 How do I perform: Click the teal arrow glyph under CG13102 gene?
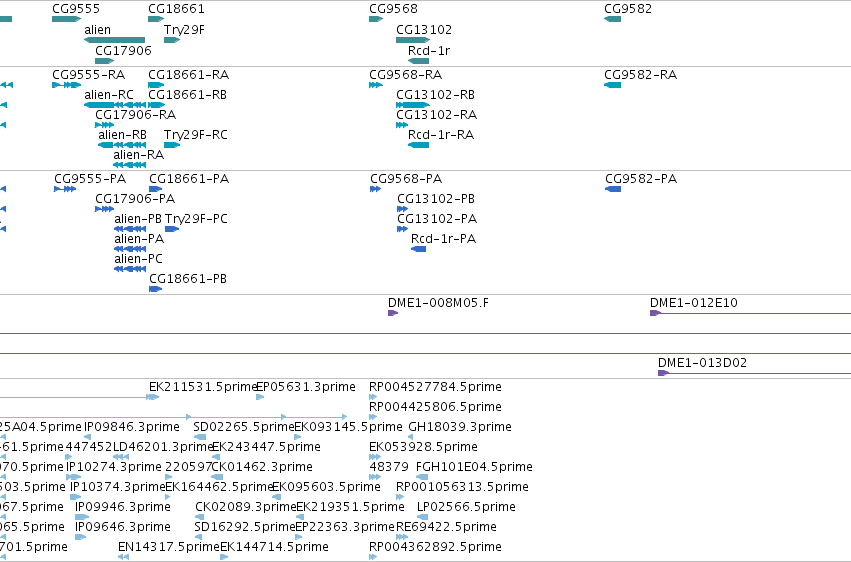(413, 40)
